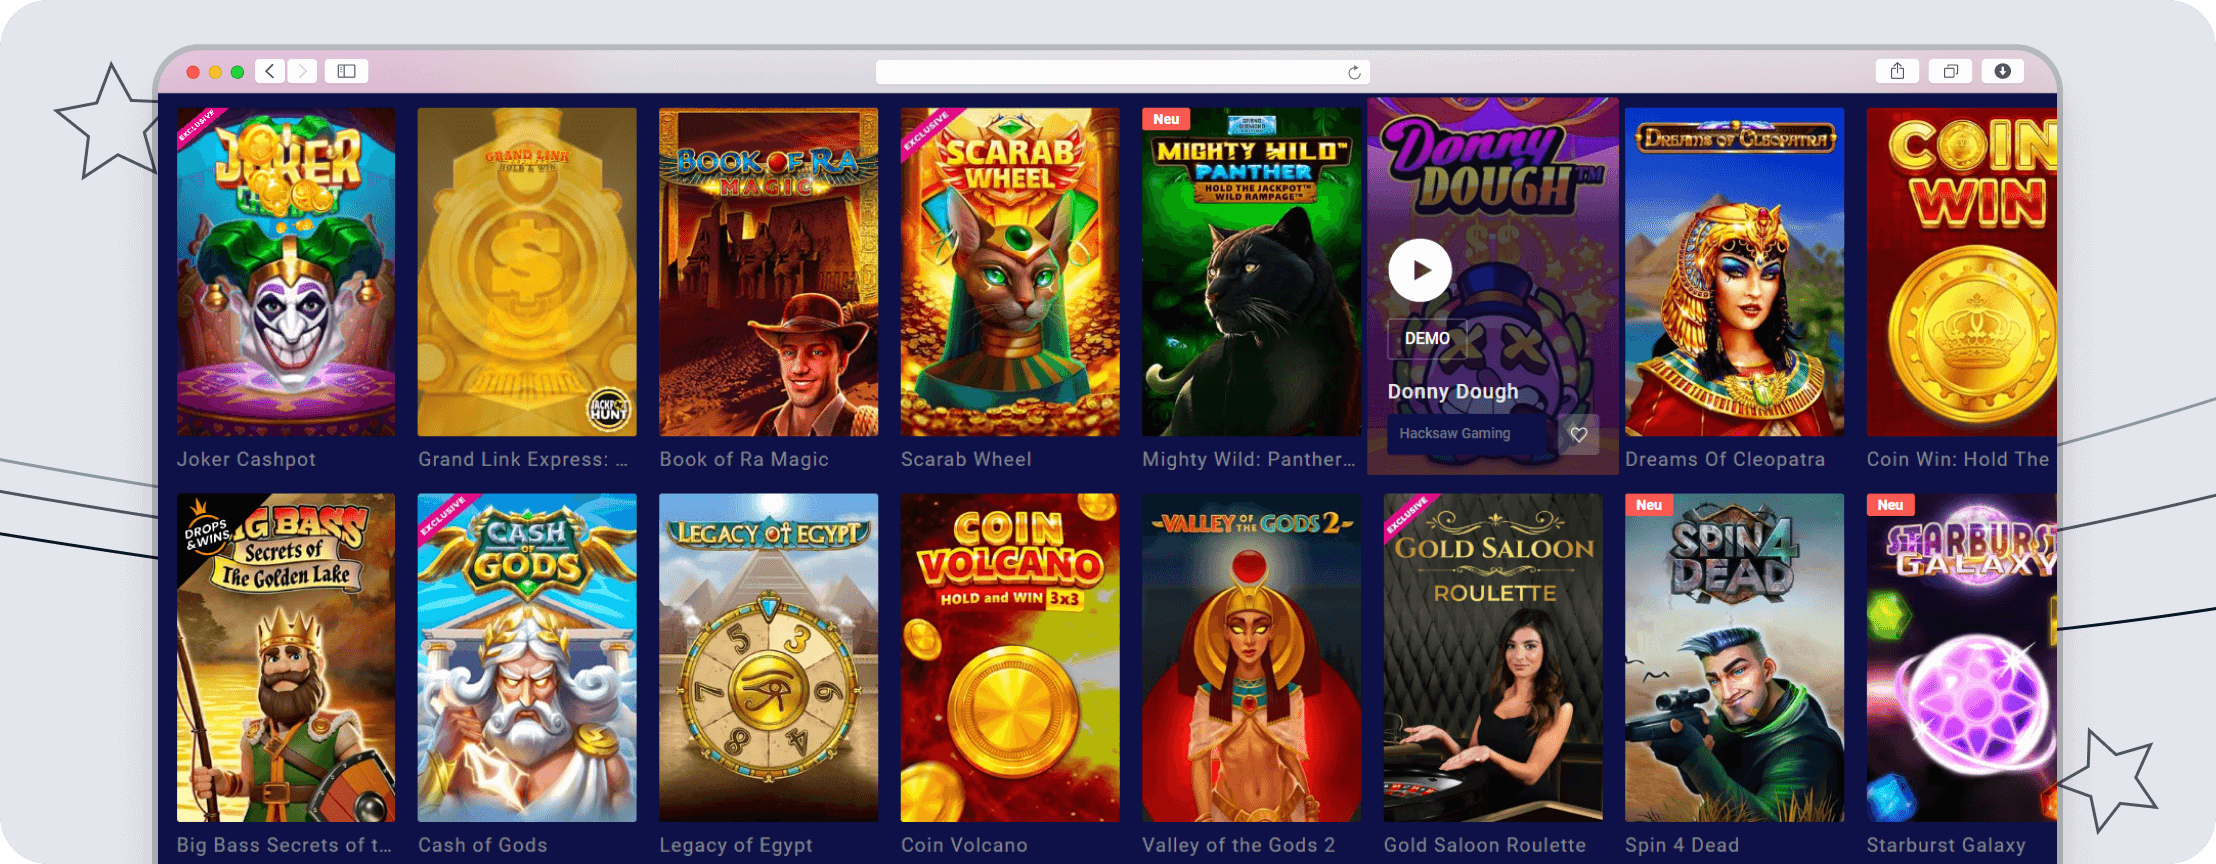This screenshot has width=2216, height=864.
Task: Click the Dreams Of Cleopatra title
Action: [1725, 459]
